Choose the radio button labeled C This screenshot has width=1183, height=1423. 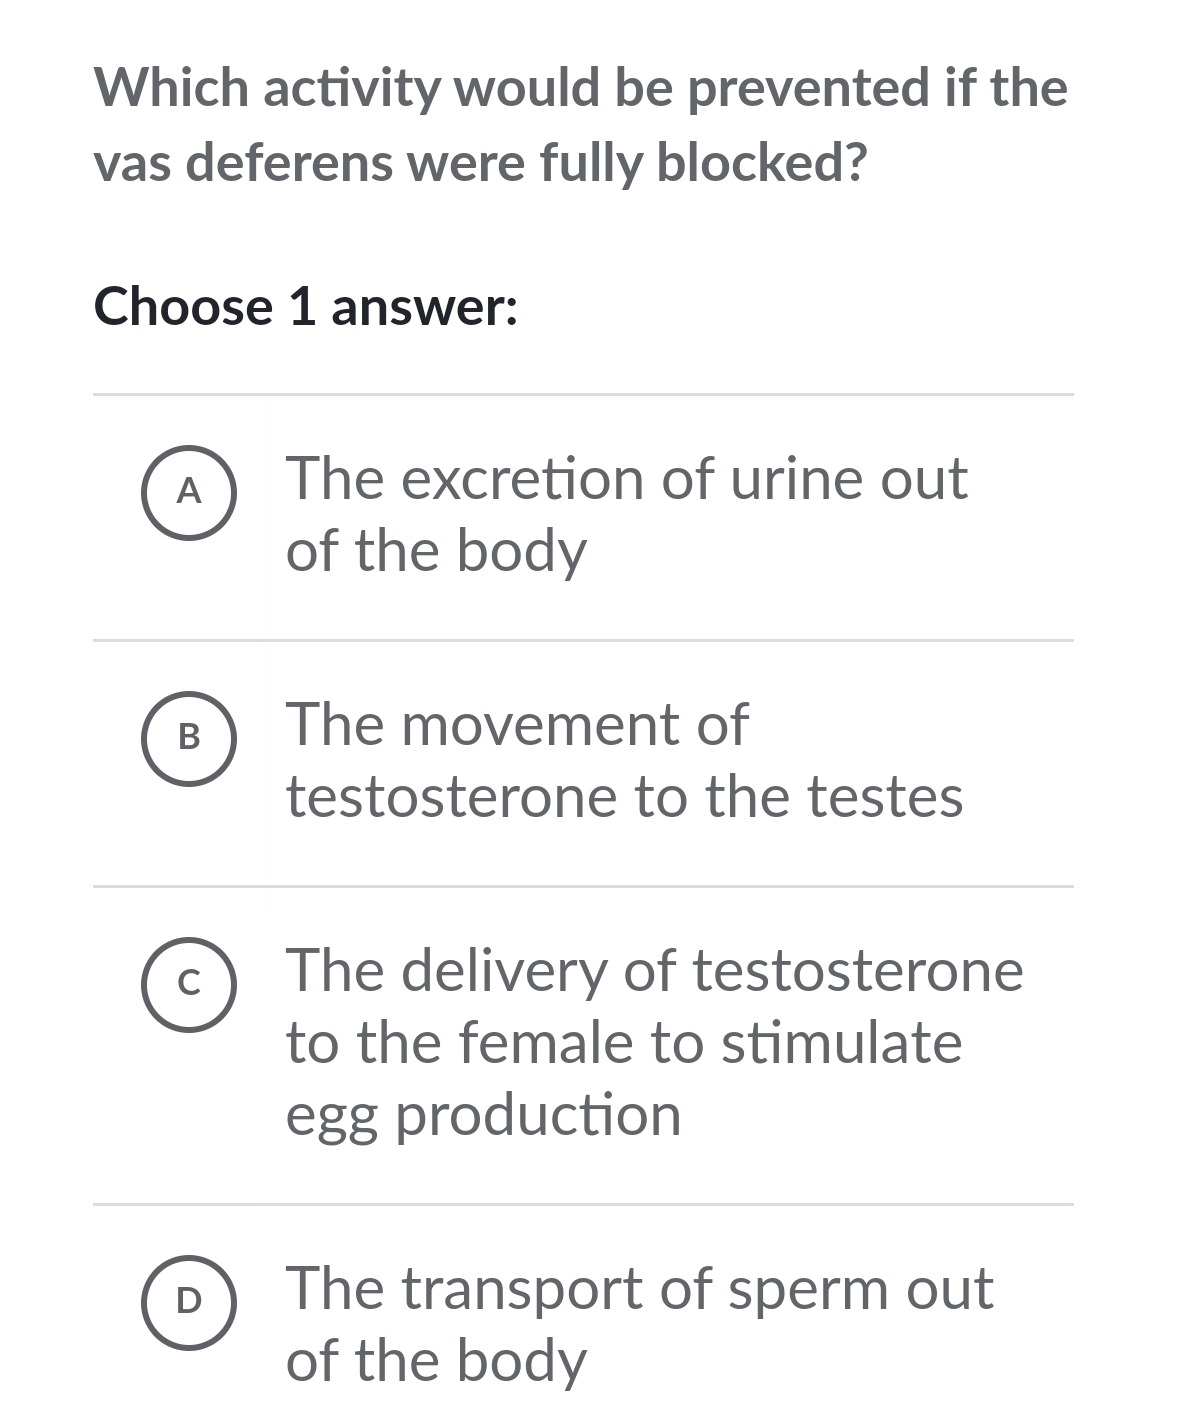189,984
